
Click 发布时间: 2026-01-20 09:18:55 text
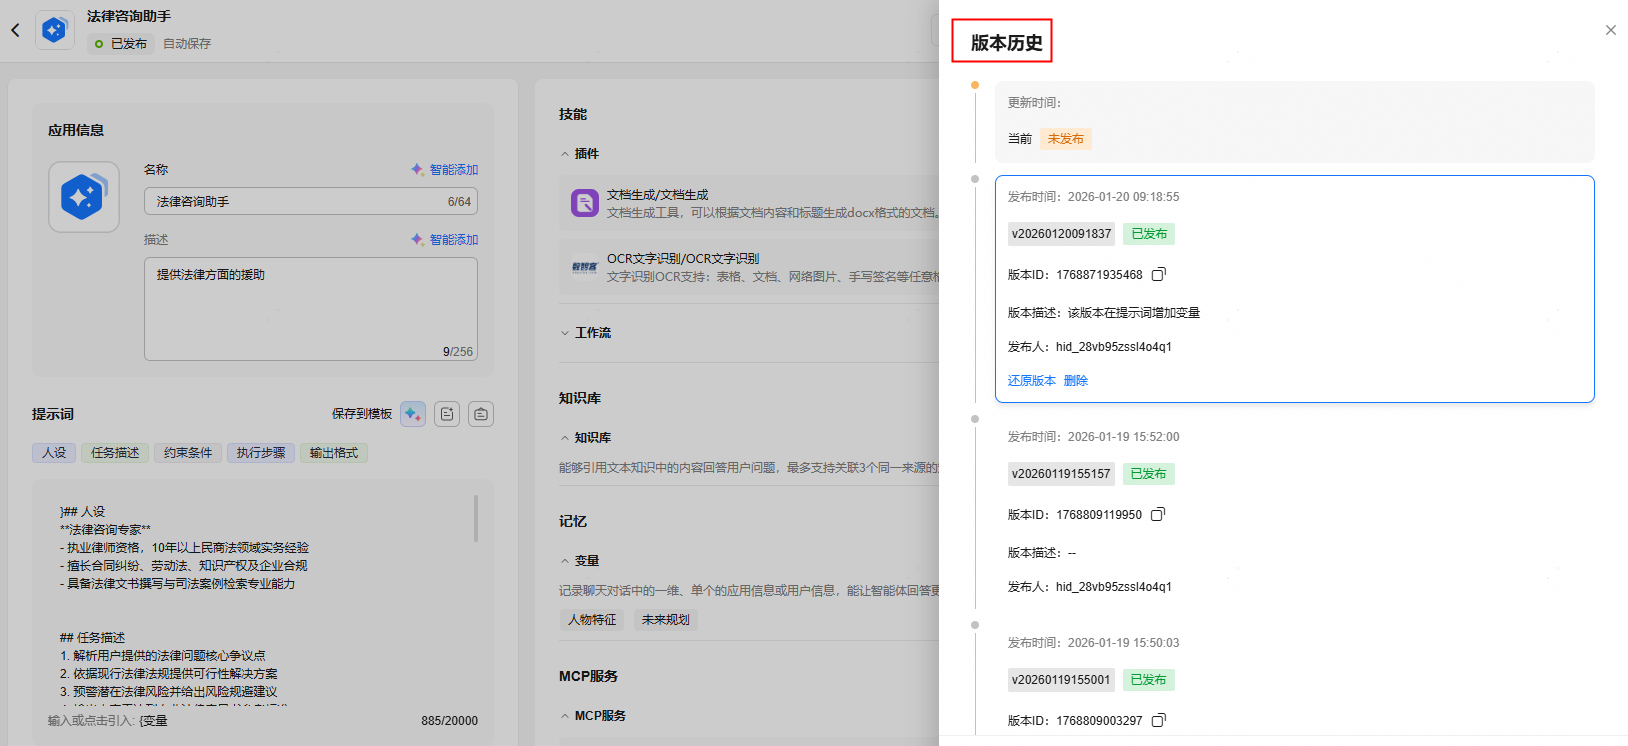coord(1093,197)
